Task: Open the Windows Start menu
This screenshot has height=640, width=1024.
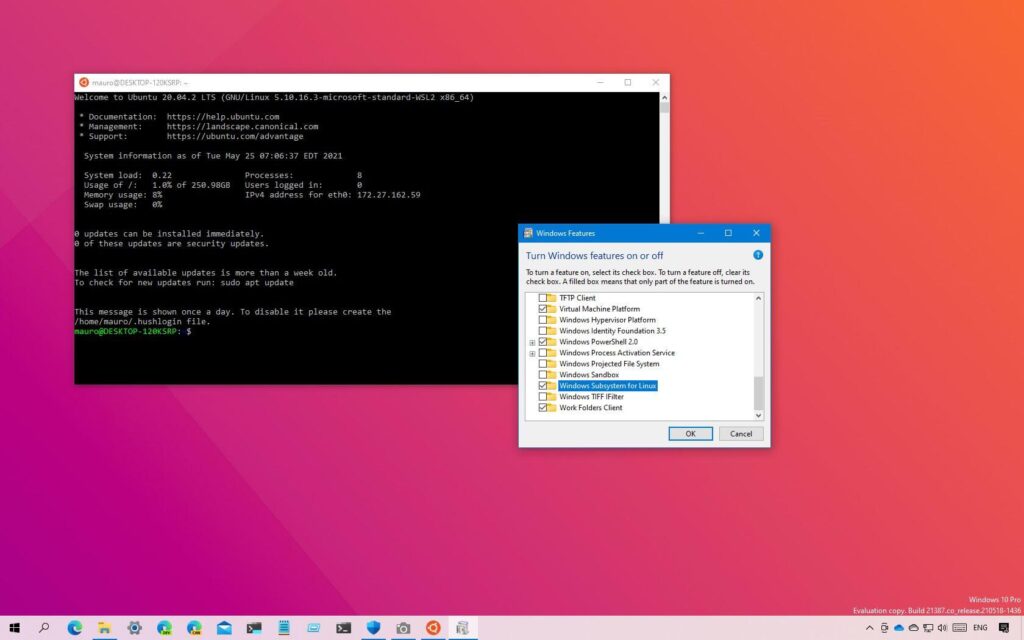Action: [14, 628]
